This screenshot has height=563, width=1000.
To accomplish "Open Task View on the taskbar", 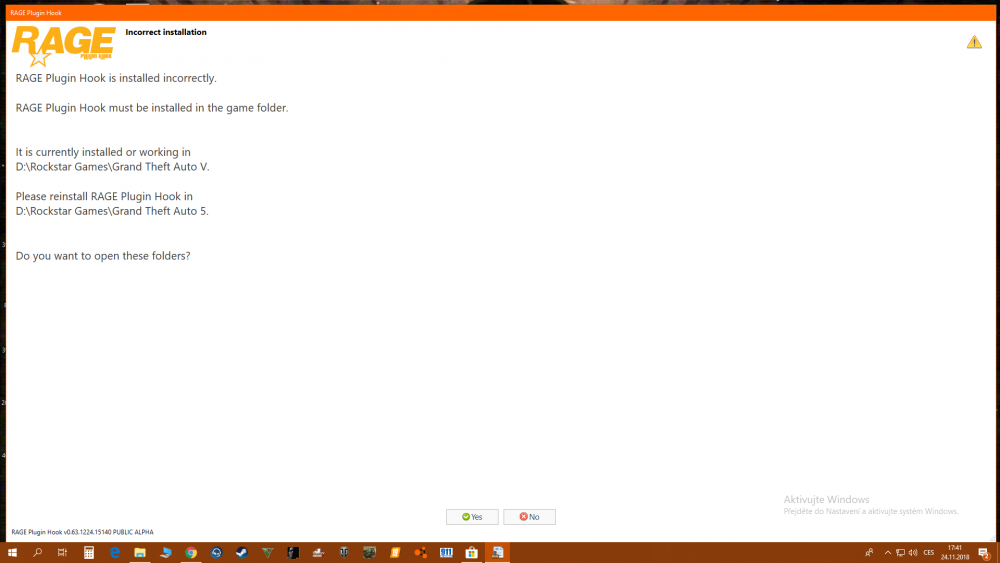I will (x=62, y=553).
